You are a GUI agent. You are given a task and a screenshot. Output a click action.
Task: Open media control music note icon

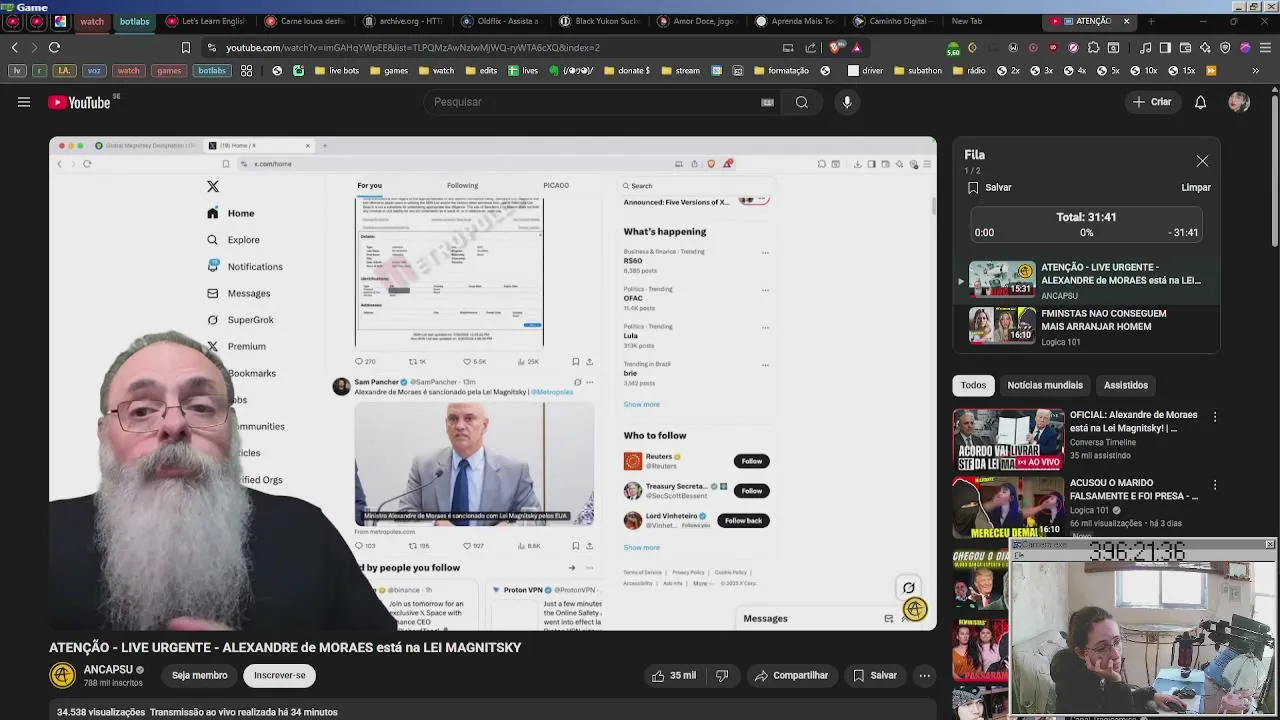pyautogui.click(x=1146, y=47)
